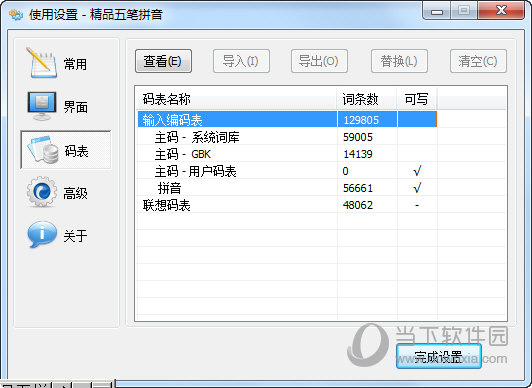Viewport: 532px width, 388px height.
Task: Switch to the 界面 tab label
Action: (75, 107)
